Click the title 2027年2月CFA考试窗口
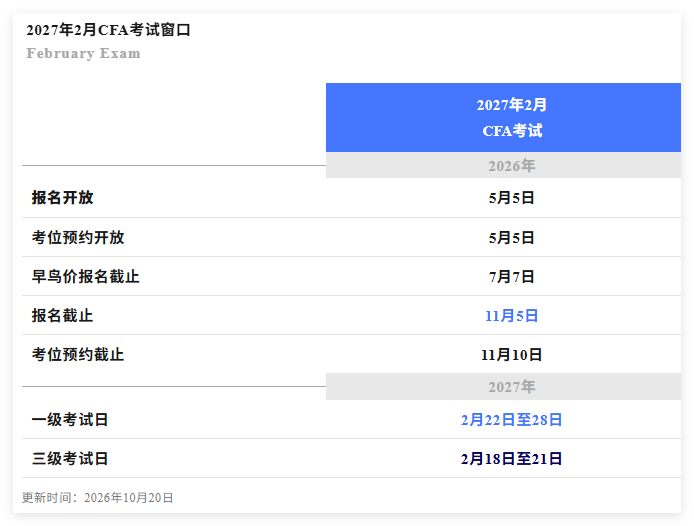Image resolution: width=694 pixels, height=526 pixels. point(108,30)
